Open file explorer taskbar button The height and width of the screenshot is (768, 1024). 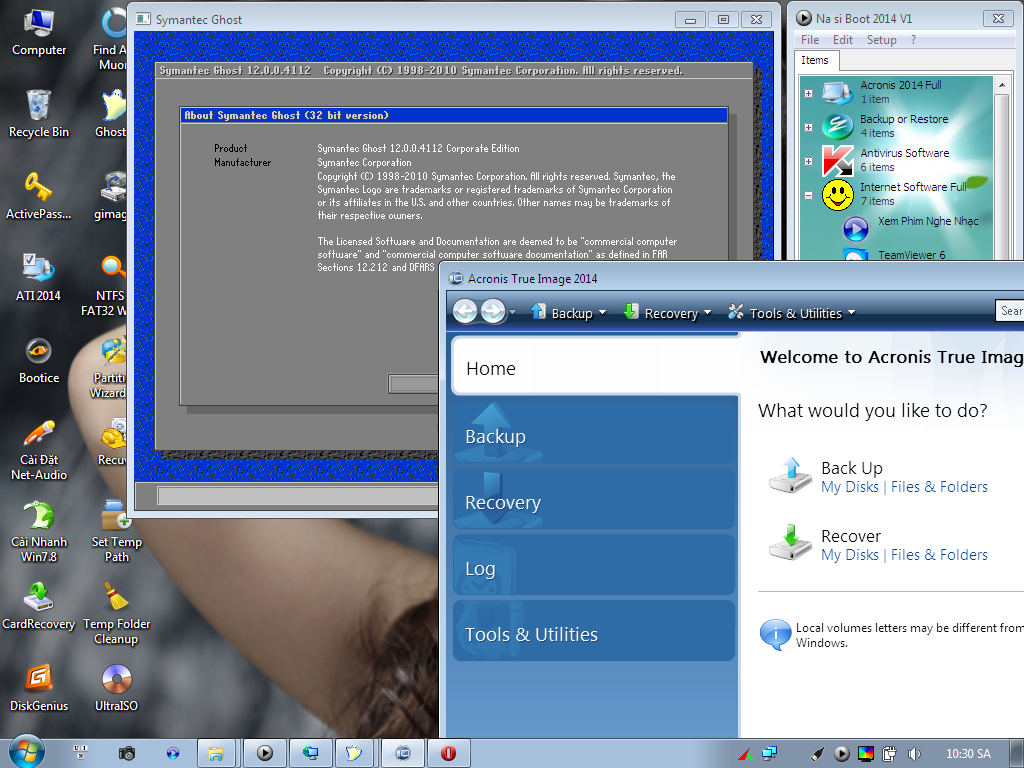coord(216,753)
